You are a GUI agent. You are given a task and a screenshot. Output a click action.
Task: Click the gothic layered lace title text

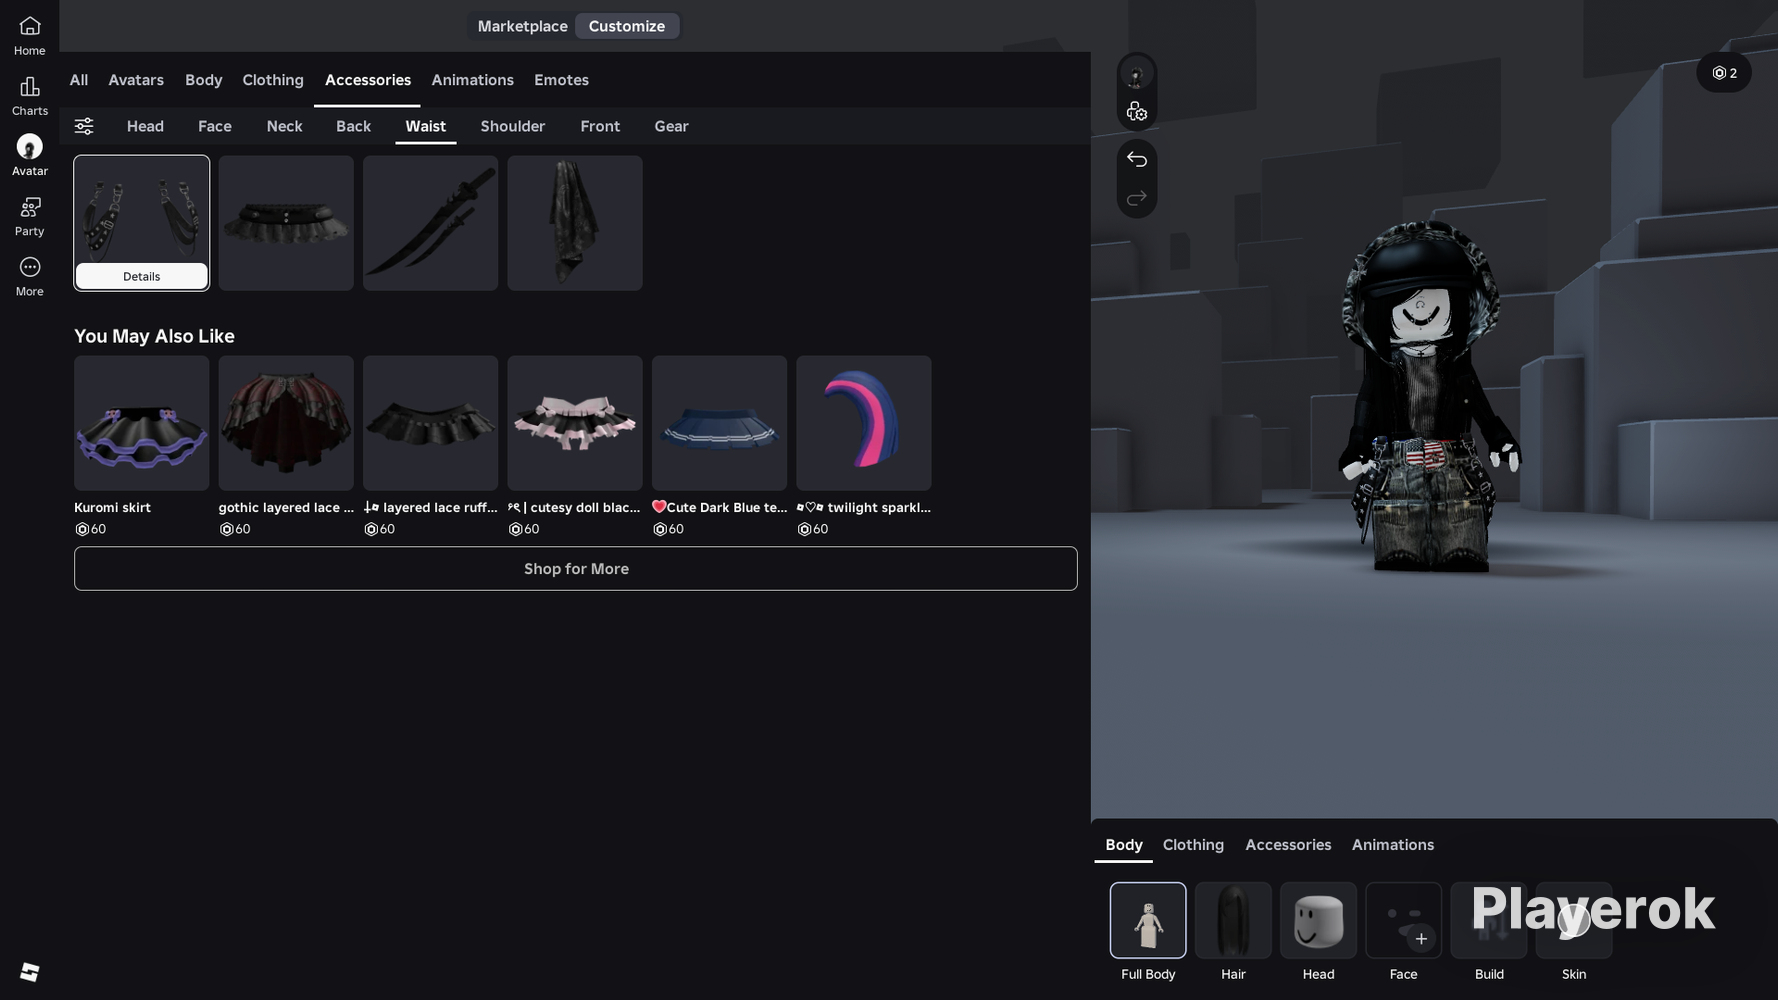[286, 508]
